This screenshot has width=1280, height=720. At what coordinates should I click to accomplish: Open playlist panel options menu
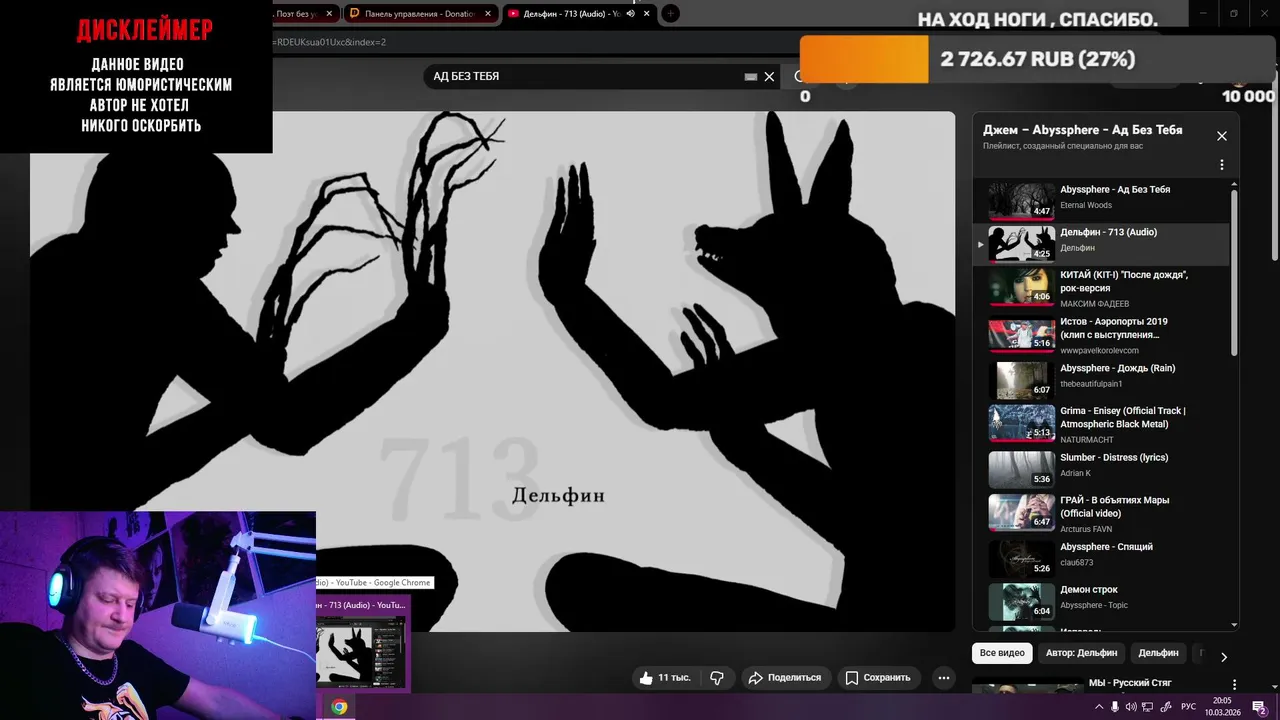click(x=1221, y=165)
